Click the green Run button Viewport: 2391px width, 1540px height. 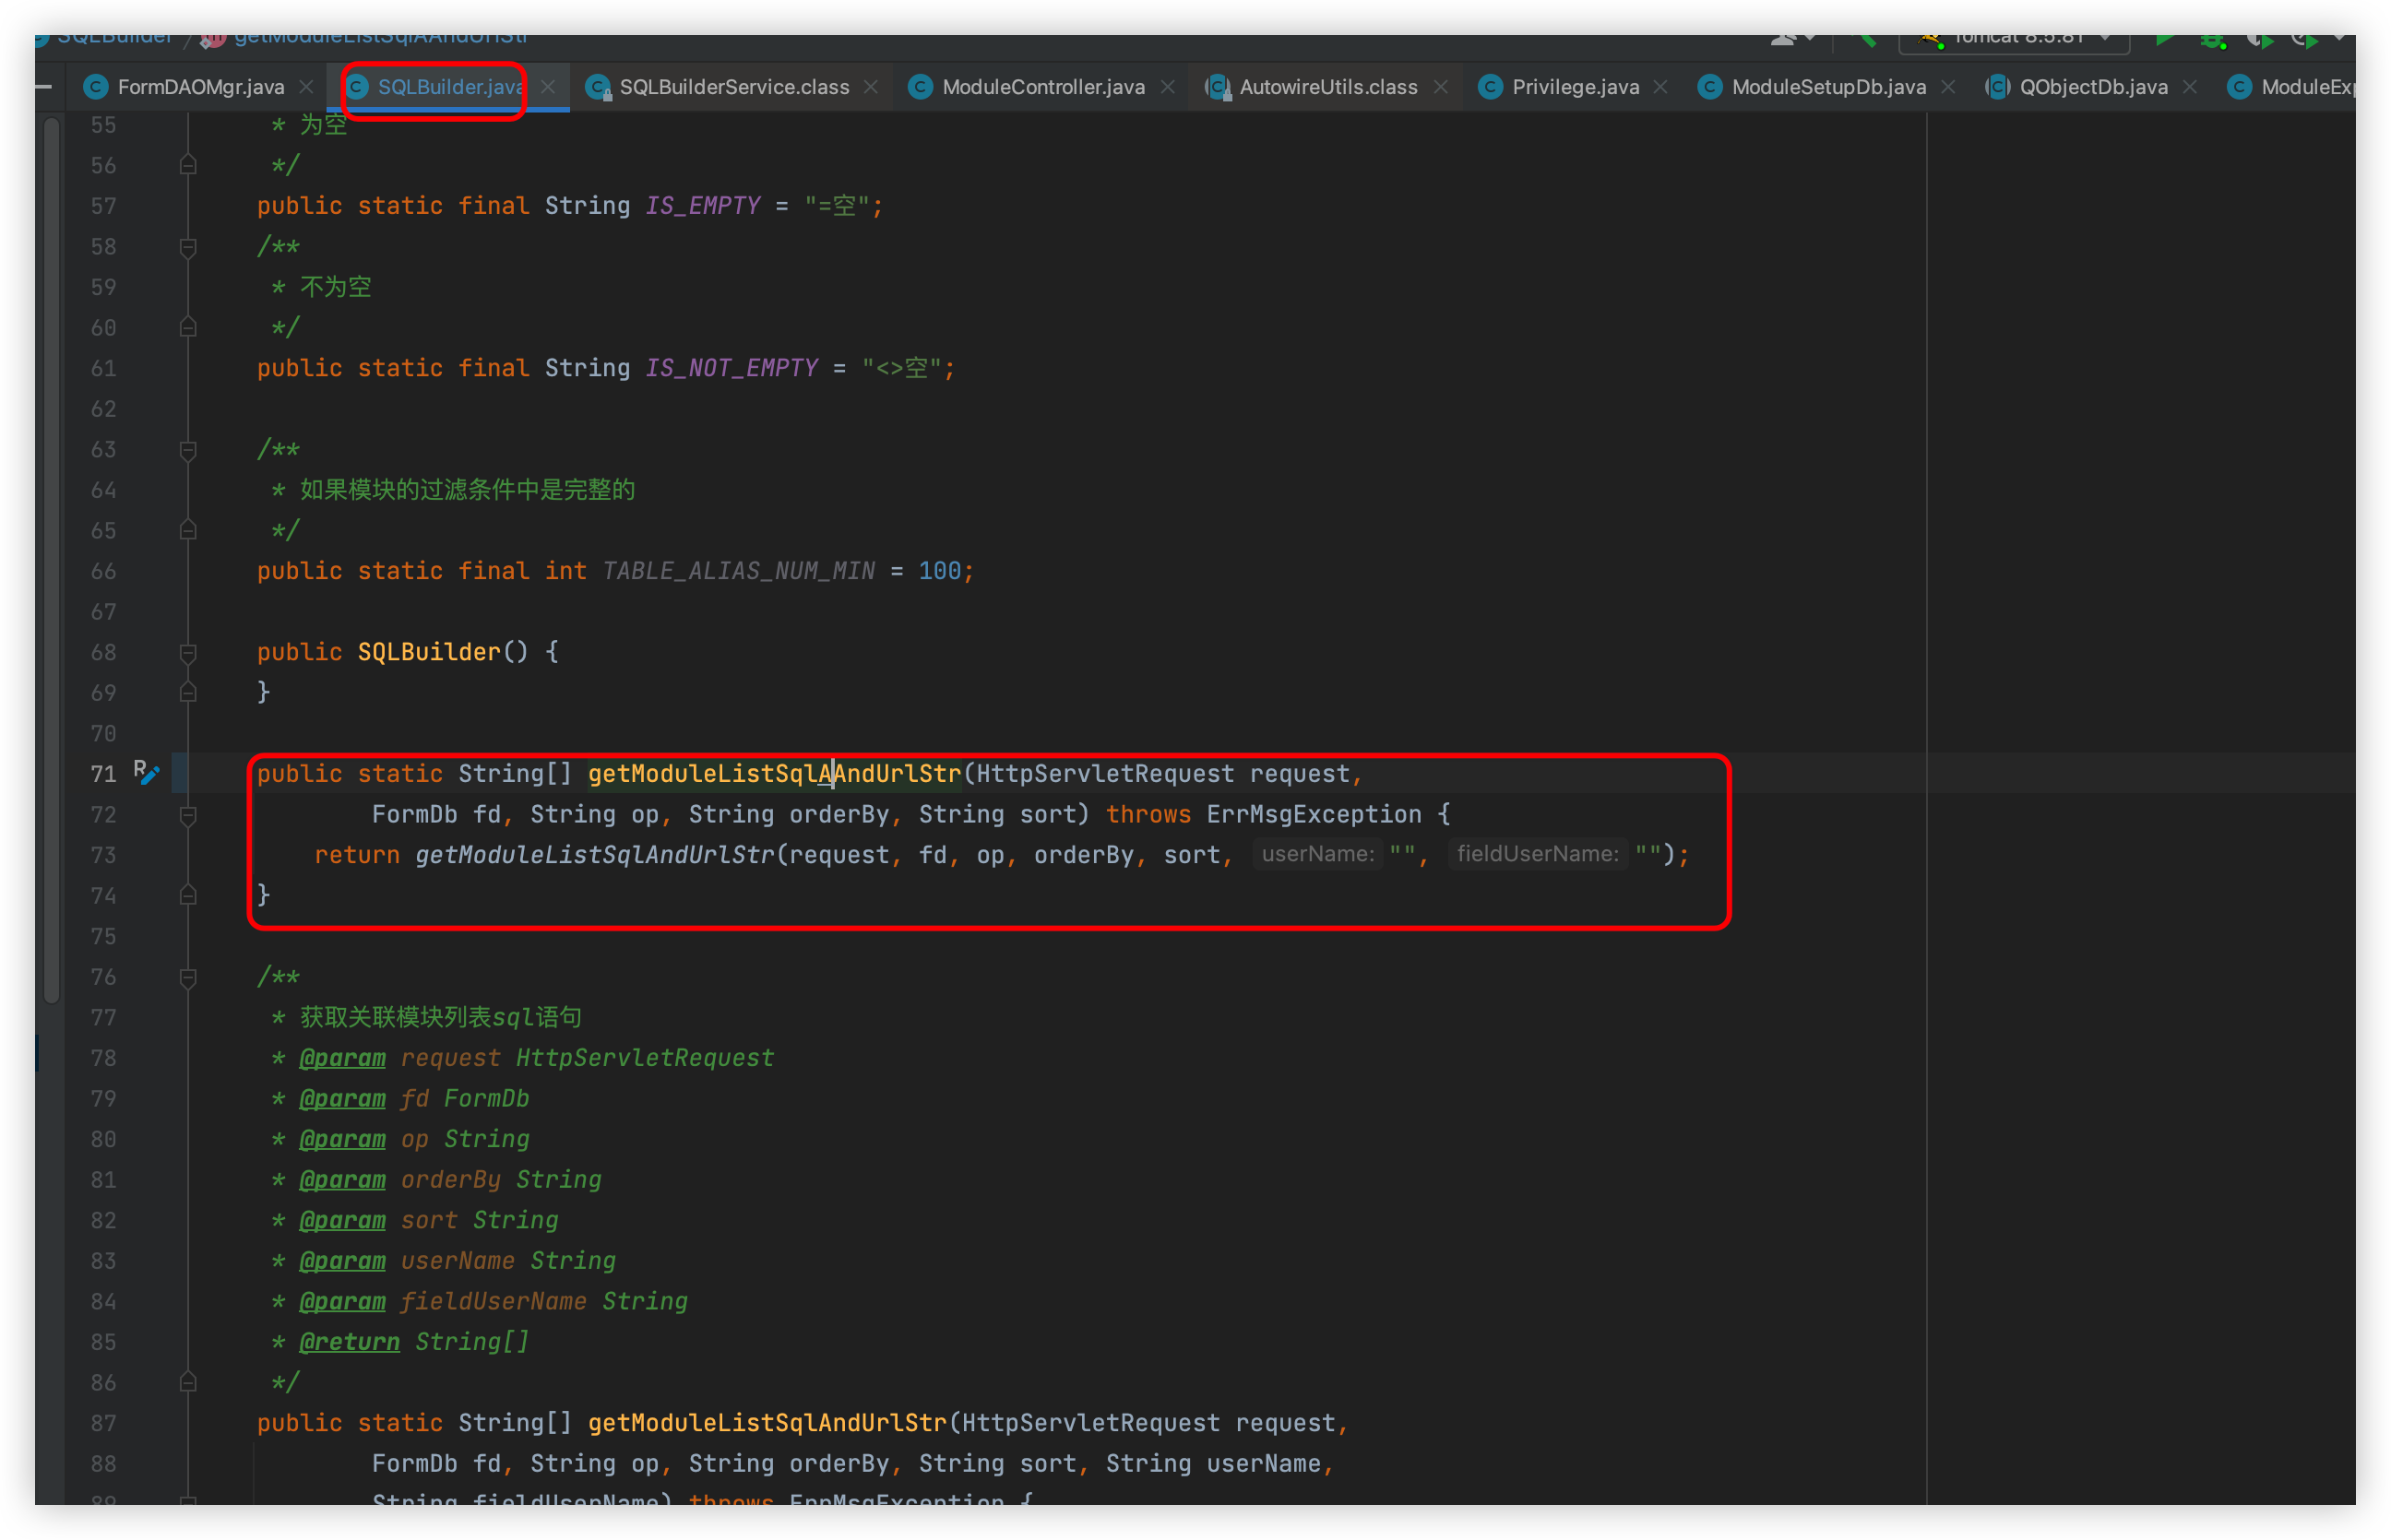(x=2163, y=39)
